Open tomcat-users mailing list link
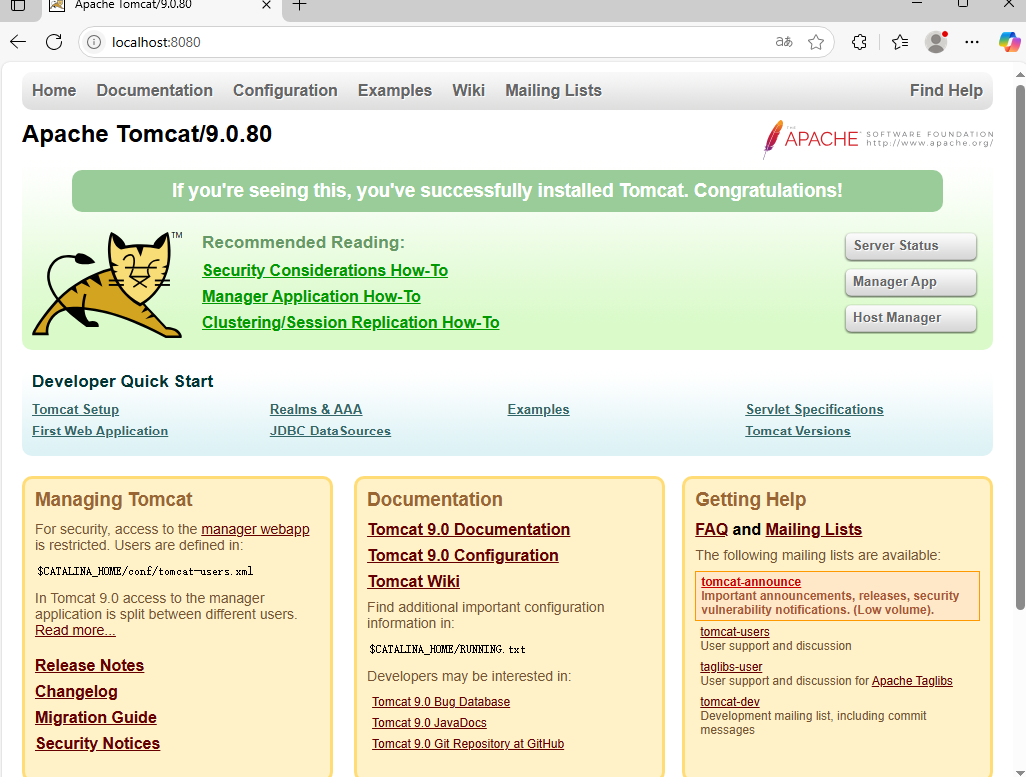The width and height of the screenshot is (1026, 777). point(735,632)
